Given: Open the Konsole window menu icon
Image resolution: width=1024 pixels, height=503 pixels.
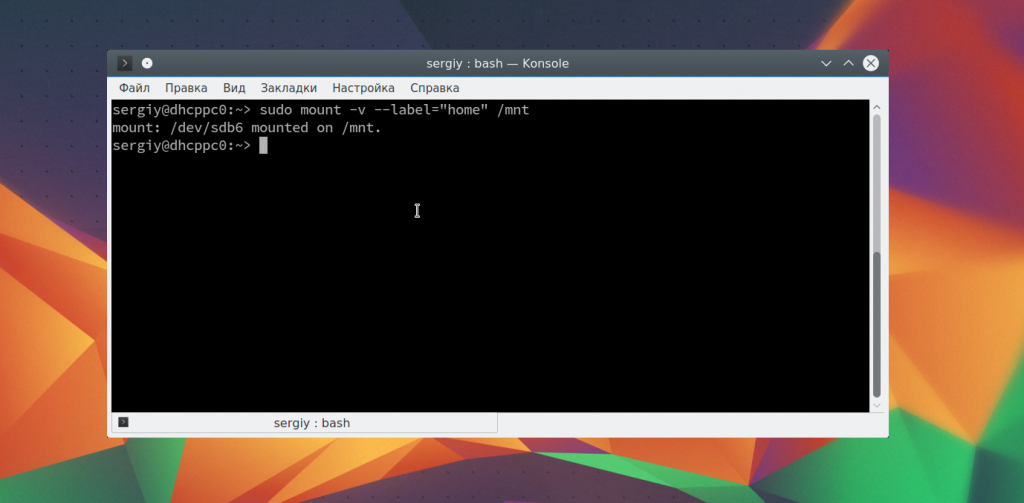Looking at the screenshot, I should tap(125, 63).
